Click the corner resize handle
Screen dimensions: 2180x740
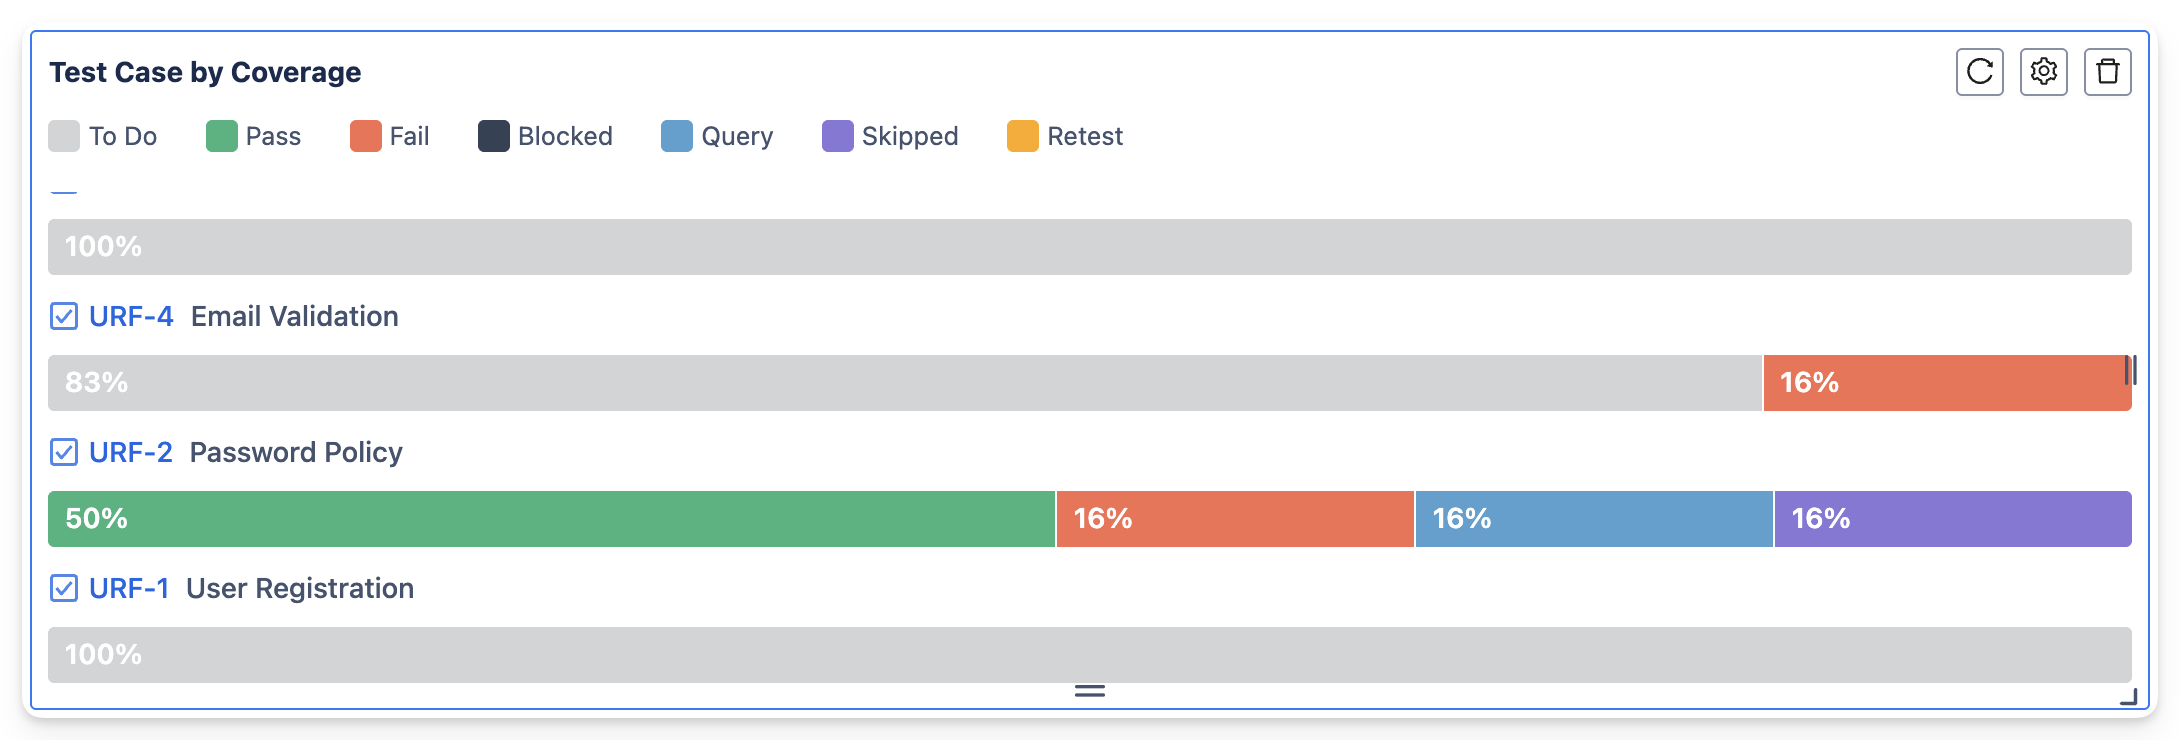point(2128,697)
